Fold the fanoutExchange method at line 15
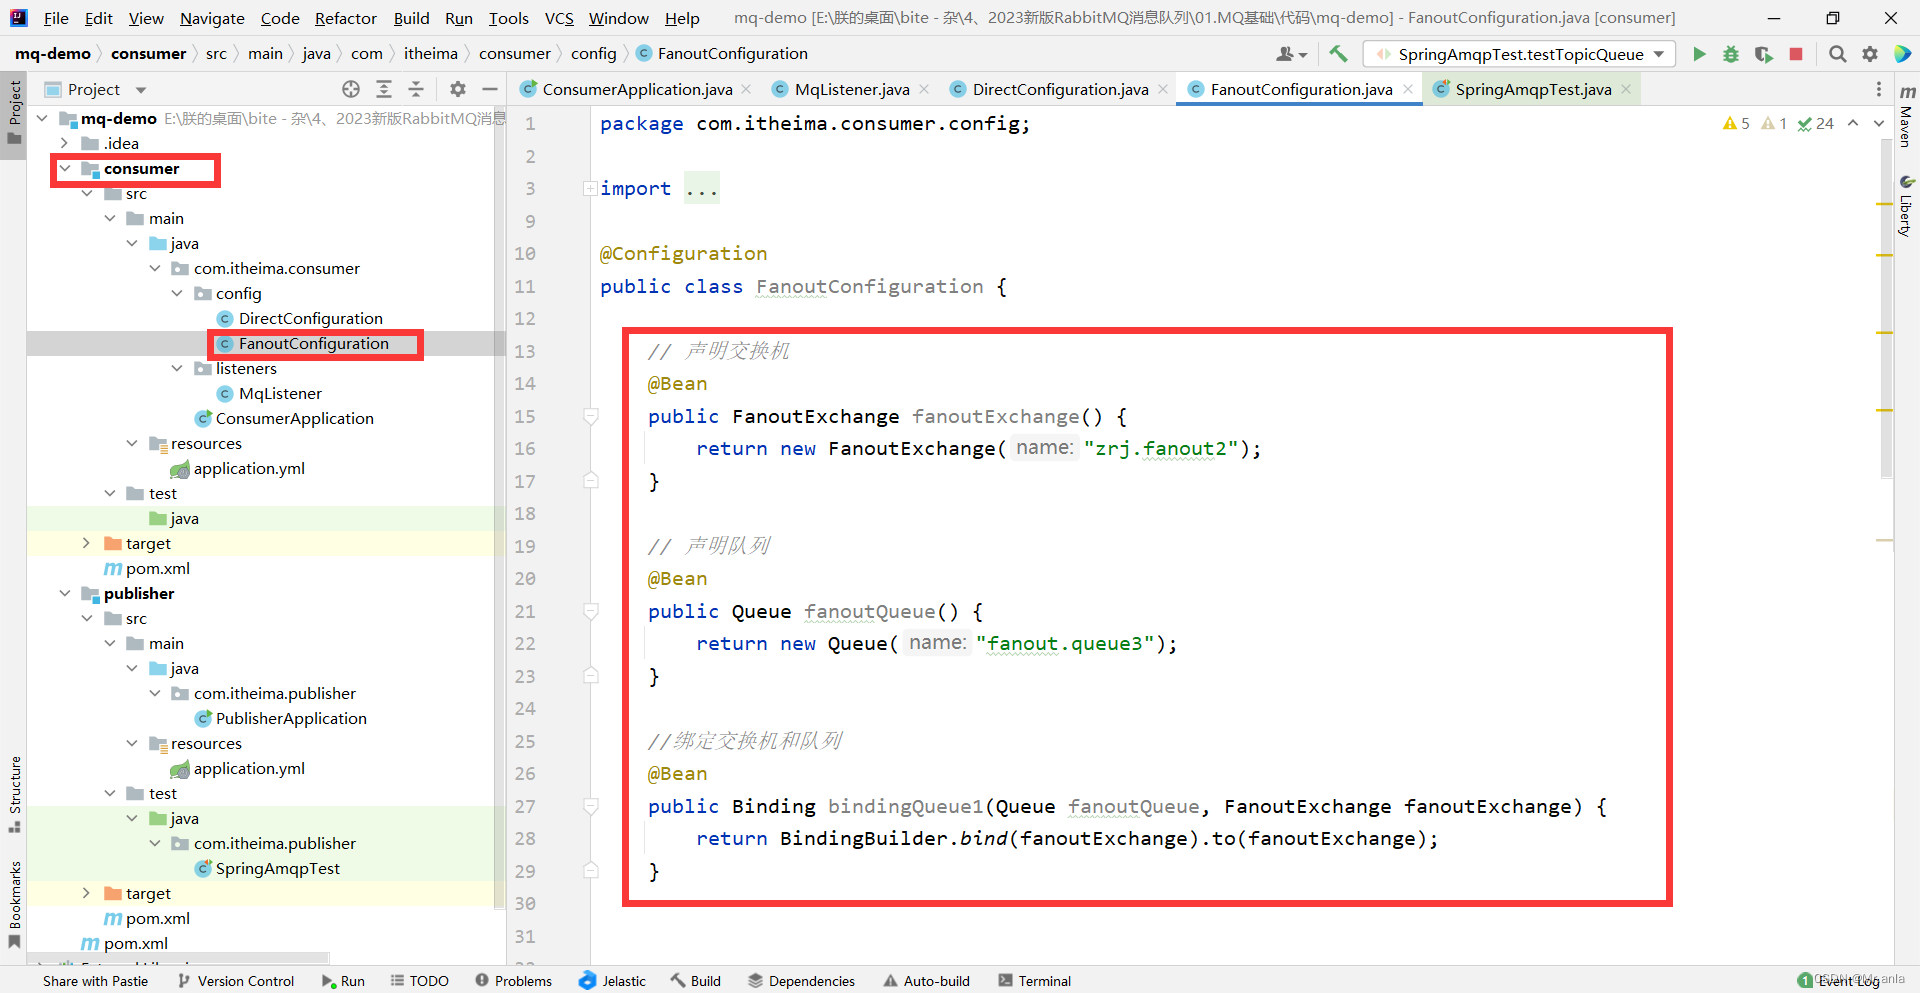 591,416
